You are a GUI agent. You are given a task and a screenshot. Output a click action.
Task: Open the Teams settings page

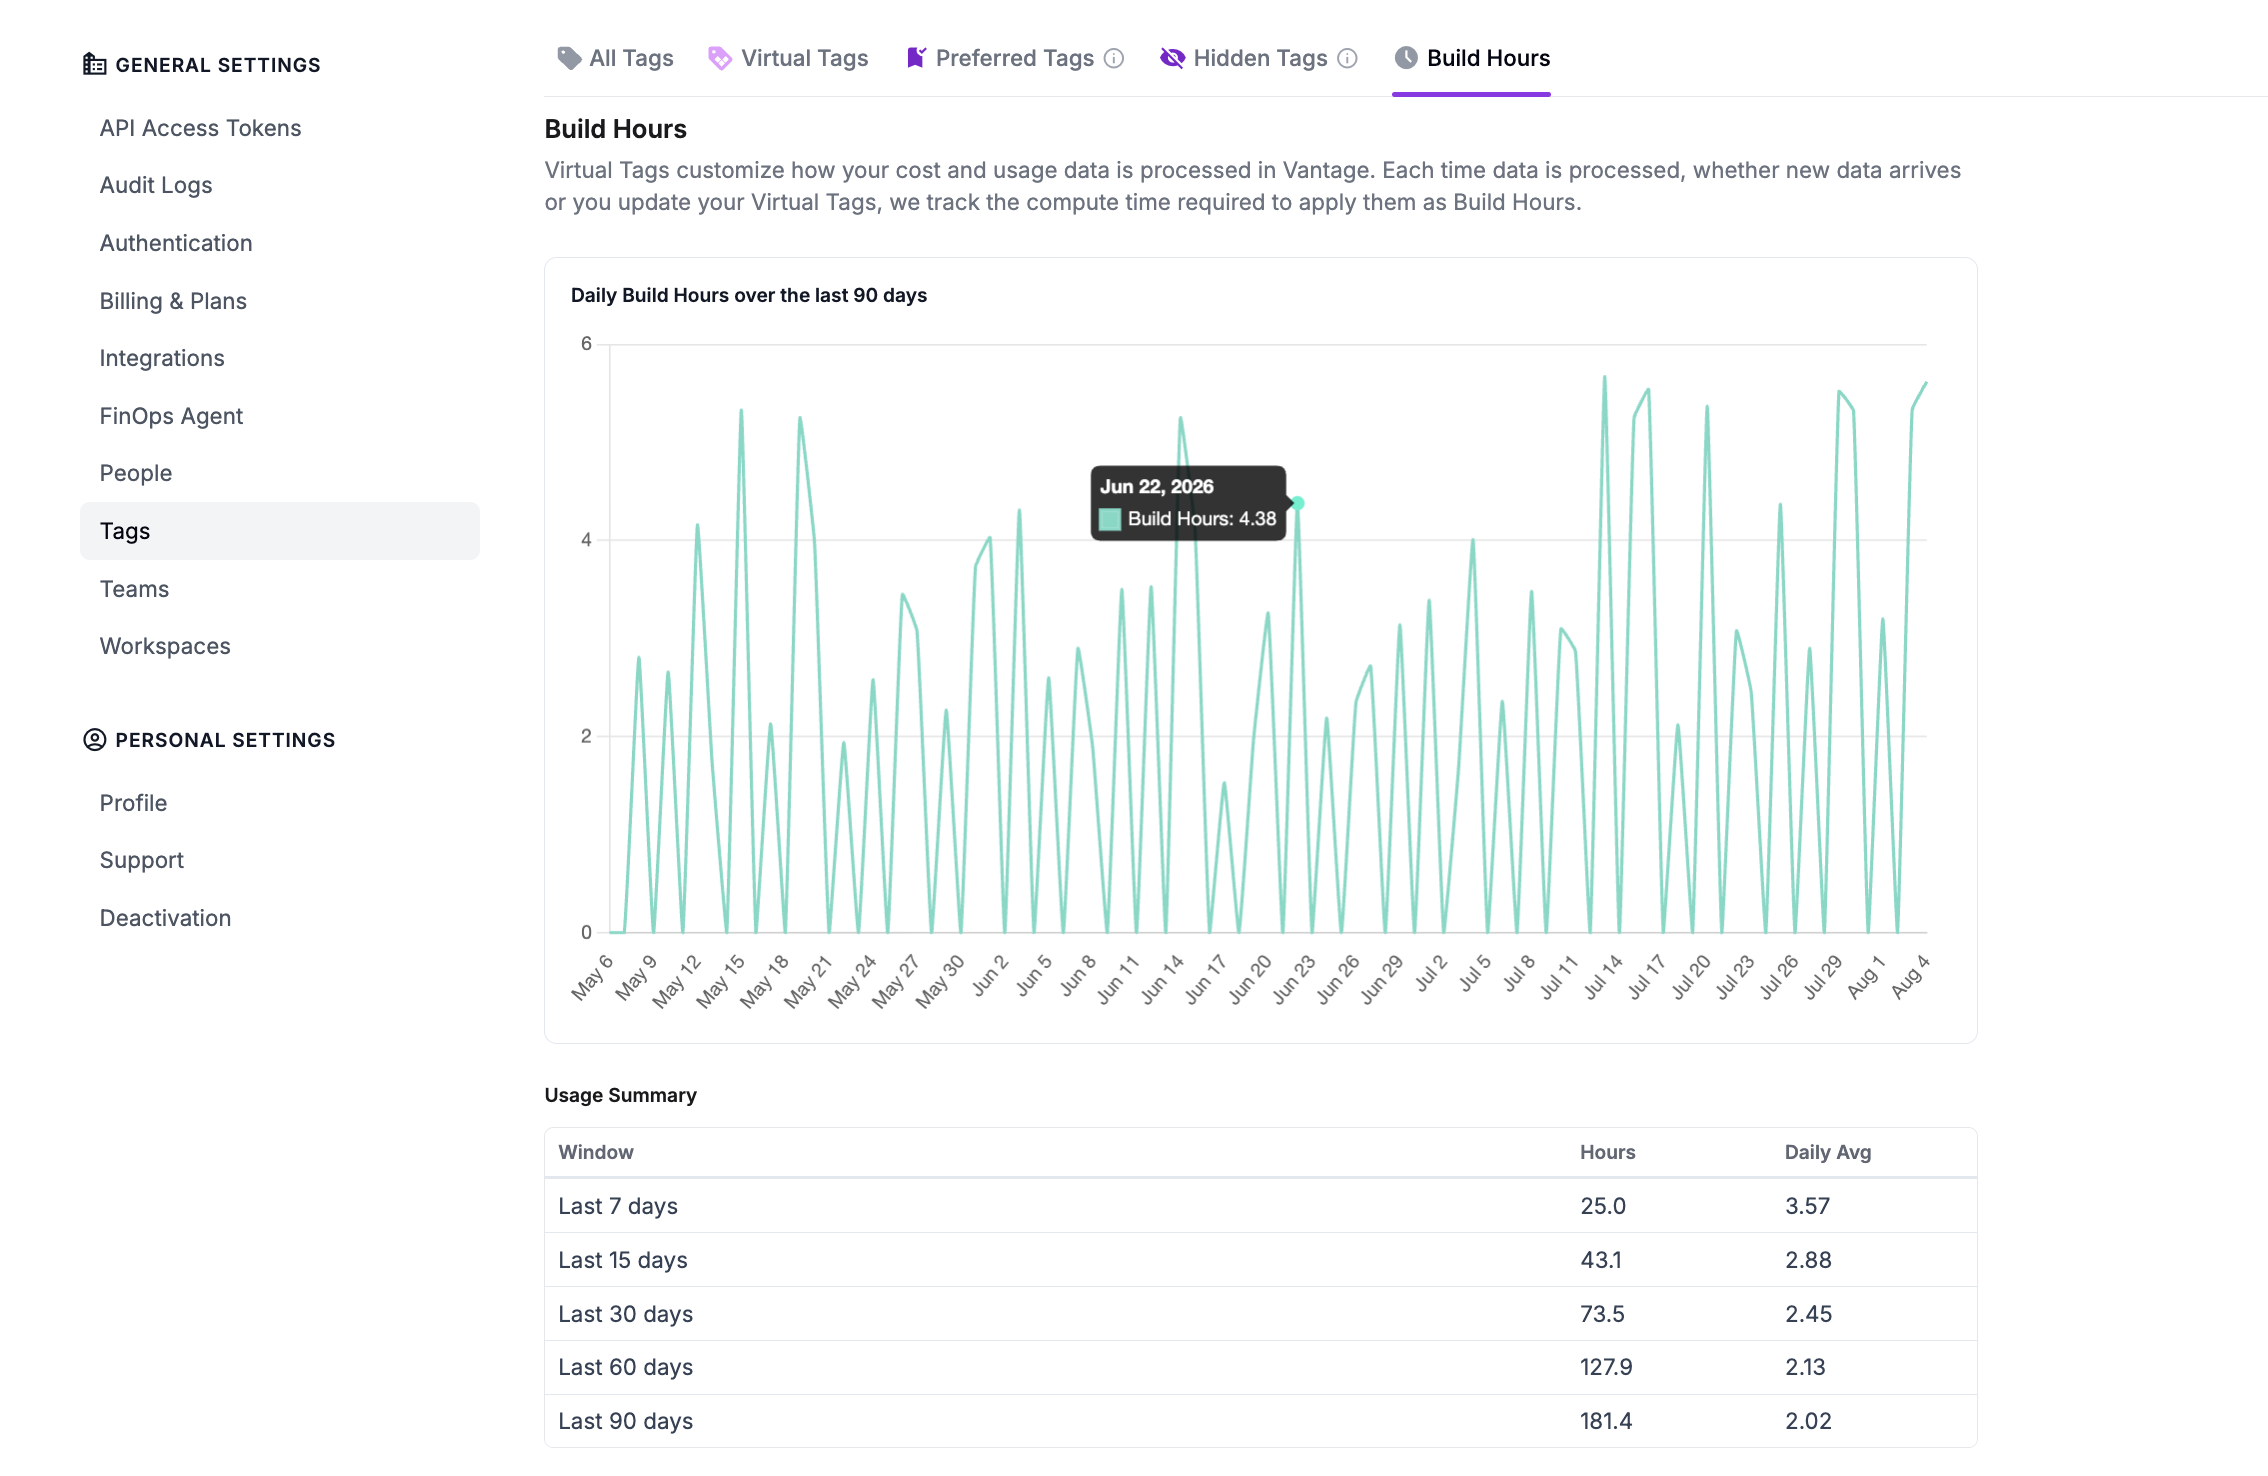[135, 589]
